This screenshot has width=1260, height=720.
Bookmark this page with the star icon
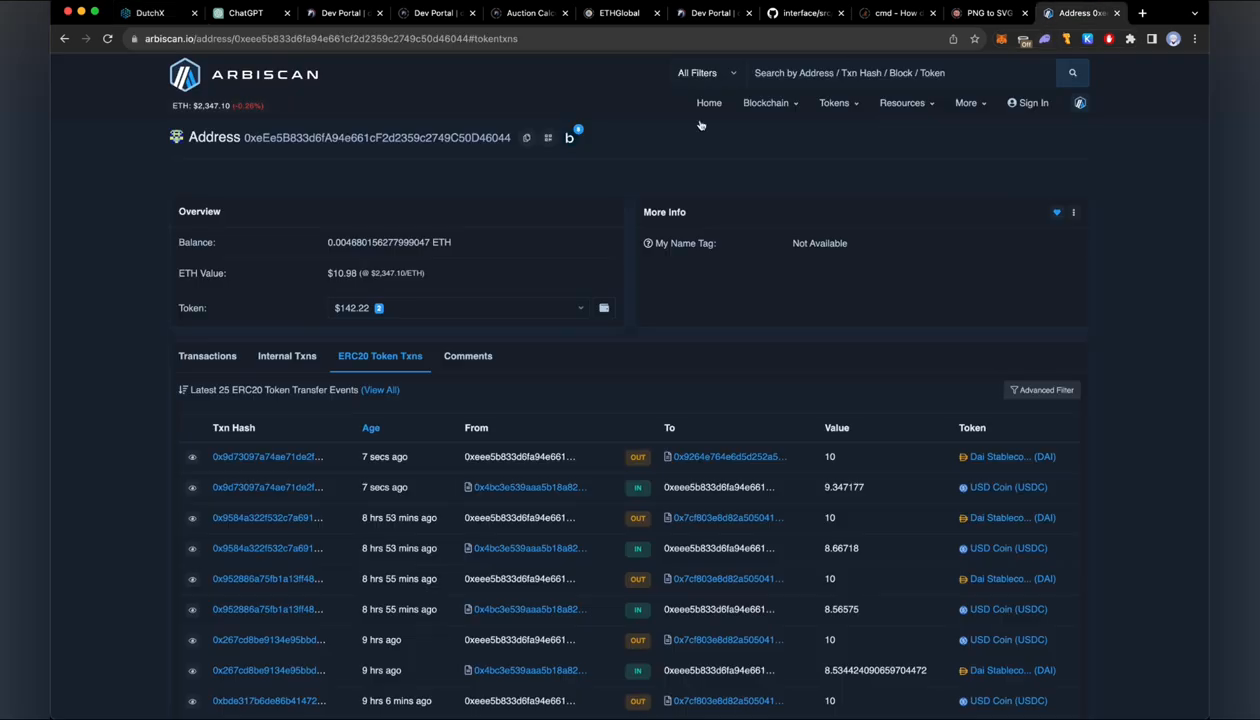coord(975,39)
